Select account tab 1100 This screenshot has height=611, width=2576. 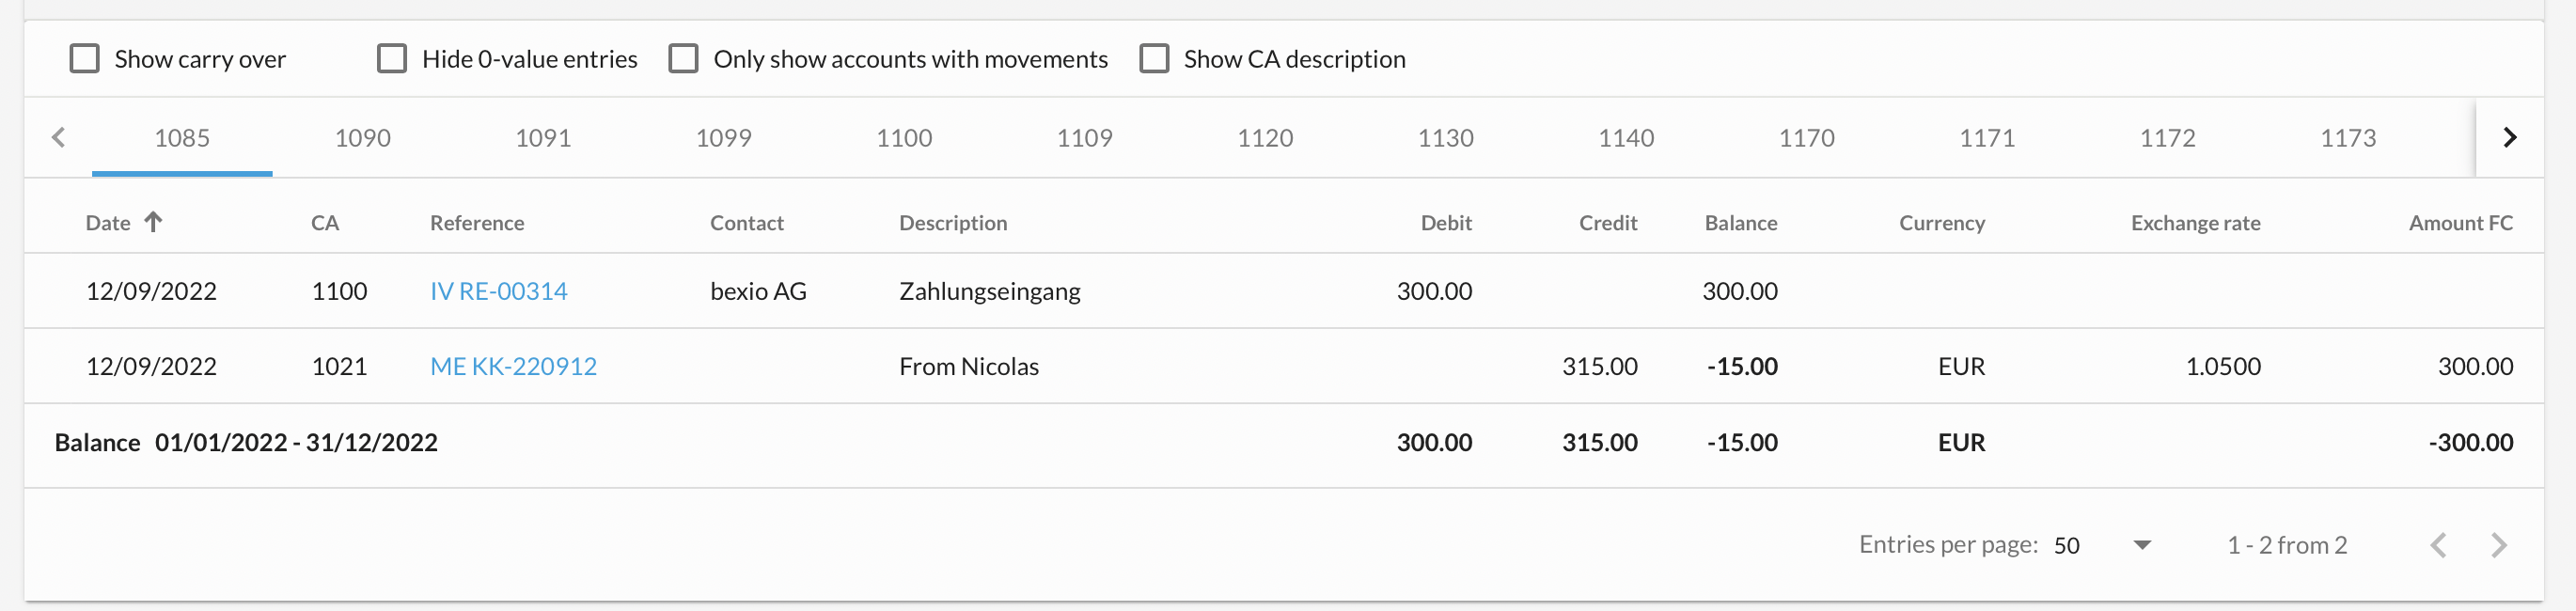point(904,138)
